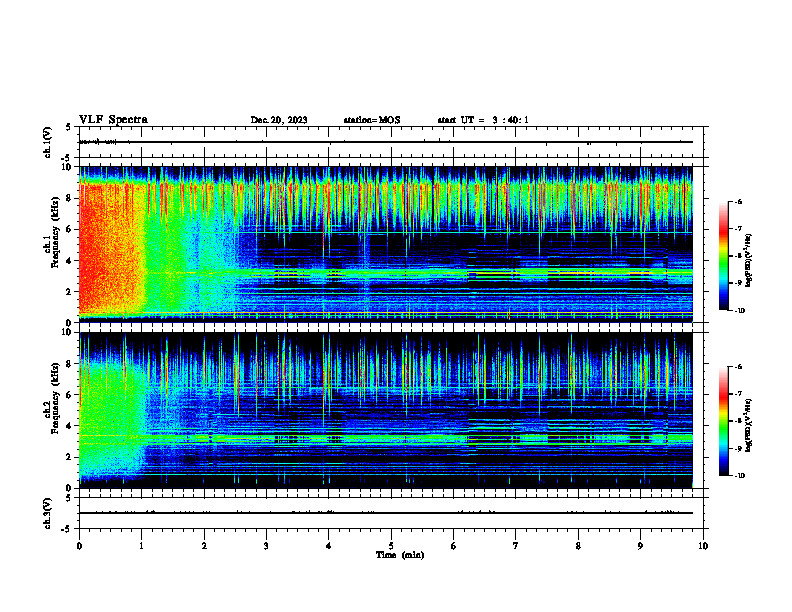
Task: Click time axis tick label "5"
Action: (x=391, y=546)
